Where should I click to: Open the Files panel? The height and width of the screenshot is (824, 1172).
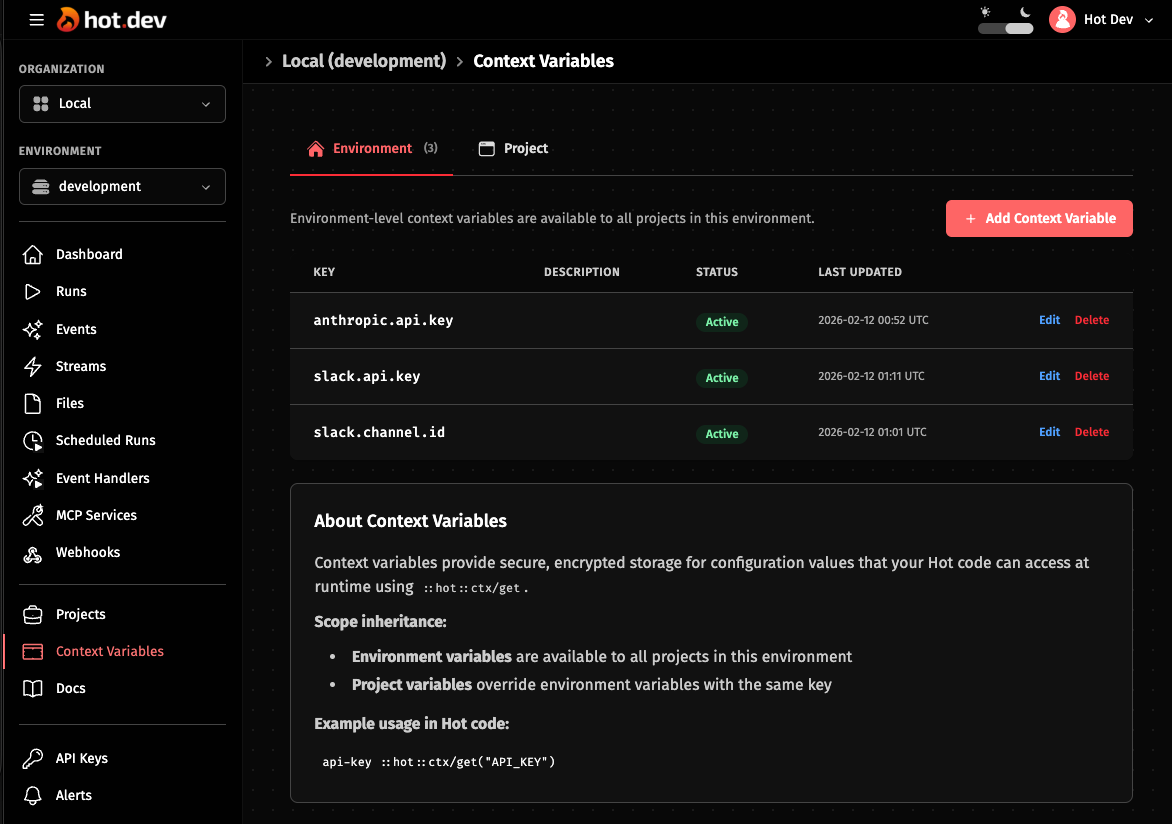pyautogui.click(x=31, y=403)
